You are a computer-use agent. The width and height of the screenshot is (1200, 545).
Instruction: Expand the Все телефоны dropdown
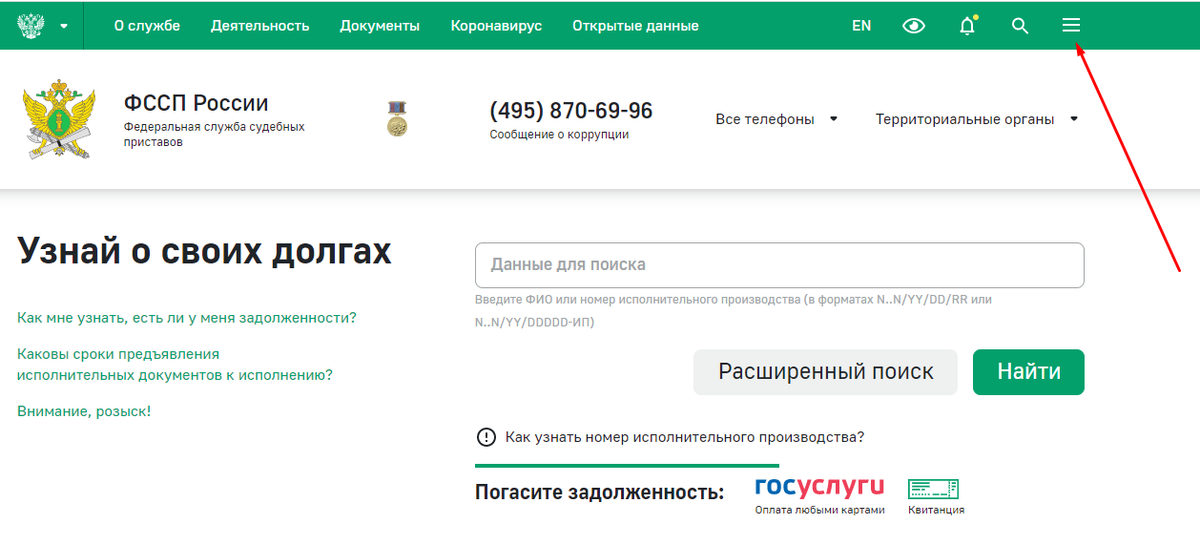[776, 119]
